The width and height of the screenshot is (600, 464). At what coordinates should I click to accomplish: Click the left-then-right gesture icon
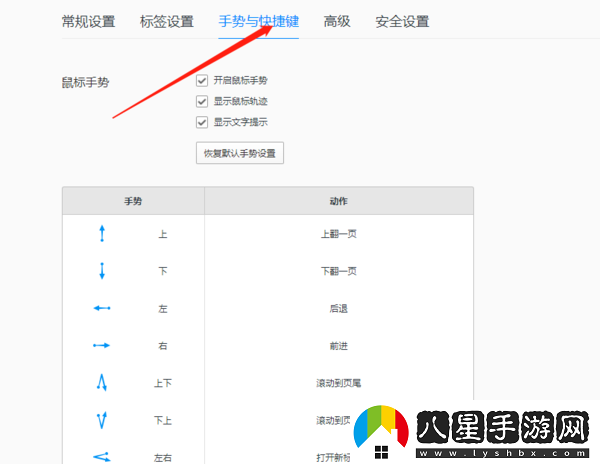click(102, 457)
